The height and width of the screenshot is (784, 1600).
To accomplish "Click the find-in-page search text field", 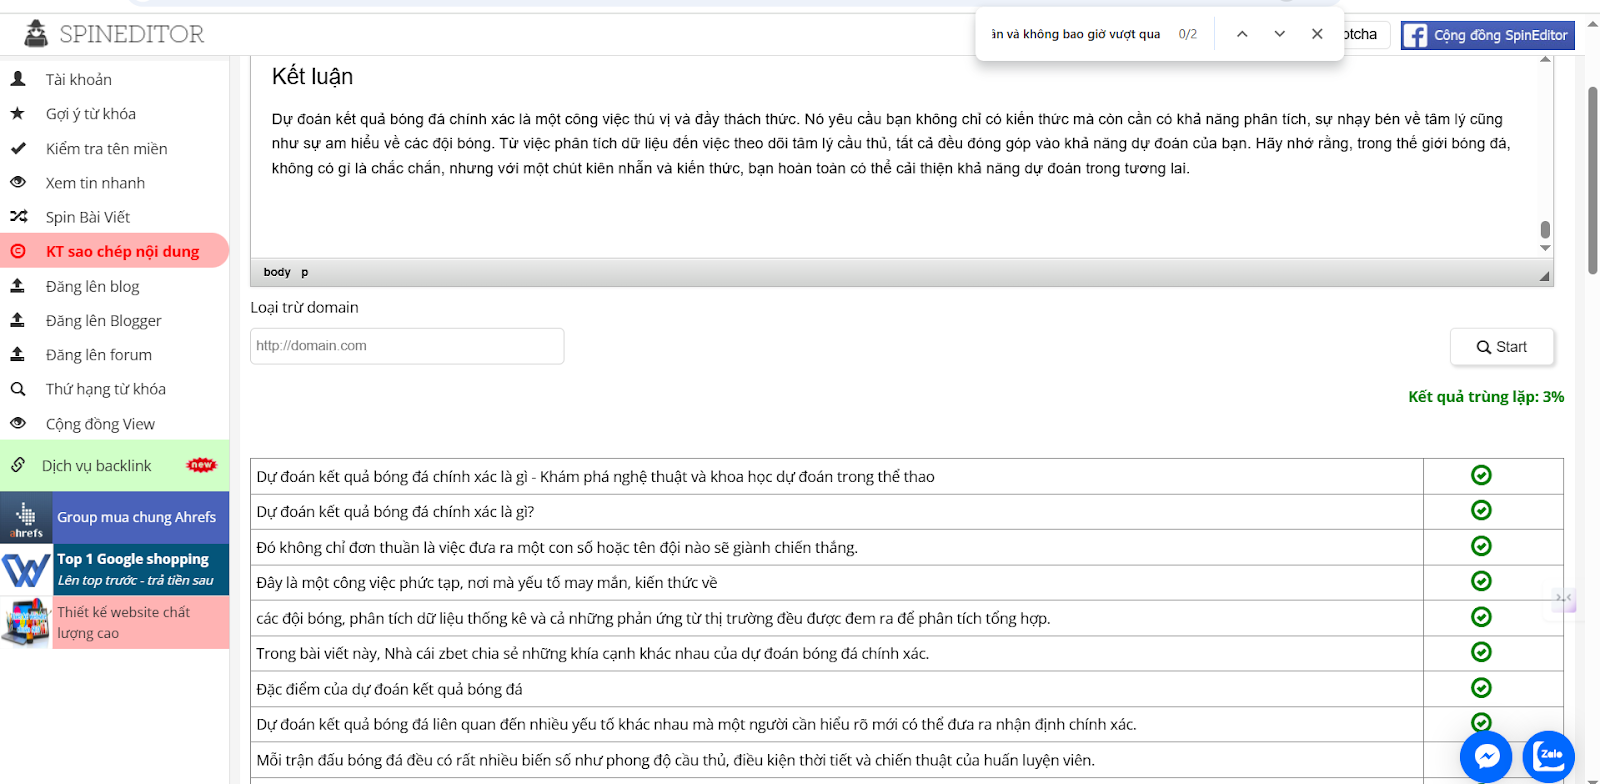I will 1076,34.
